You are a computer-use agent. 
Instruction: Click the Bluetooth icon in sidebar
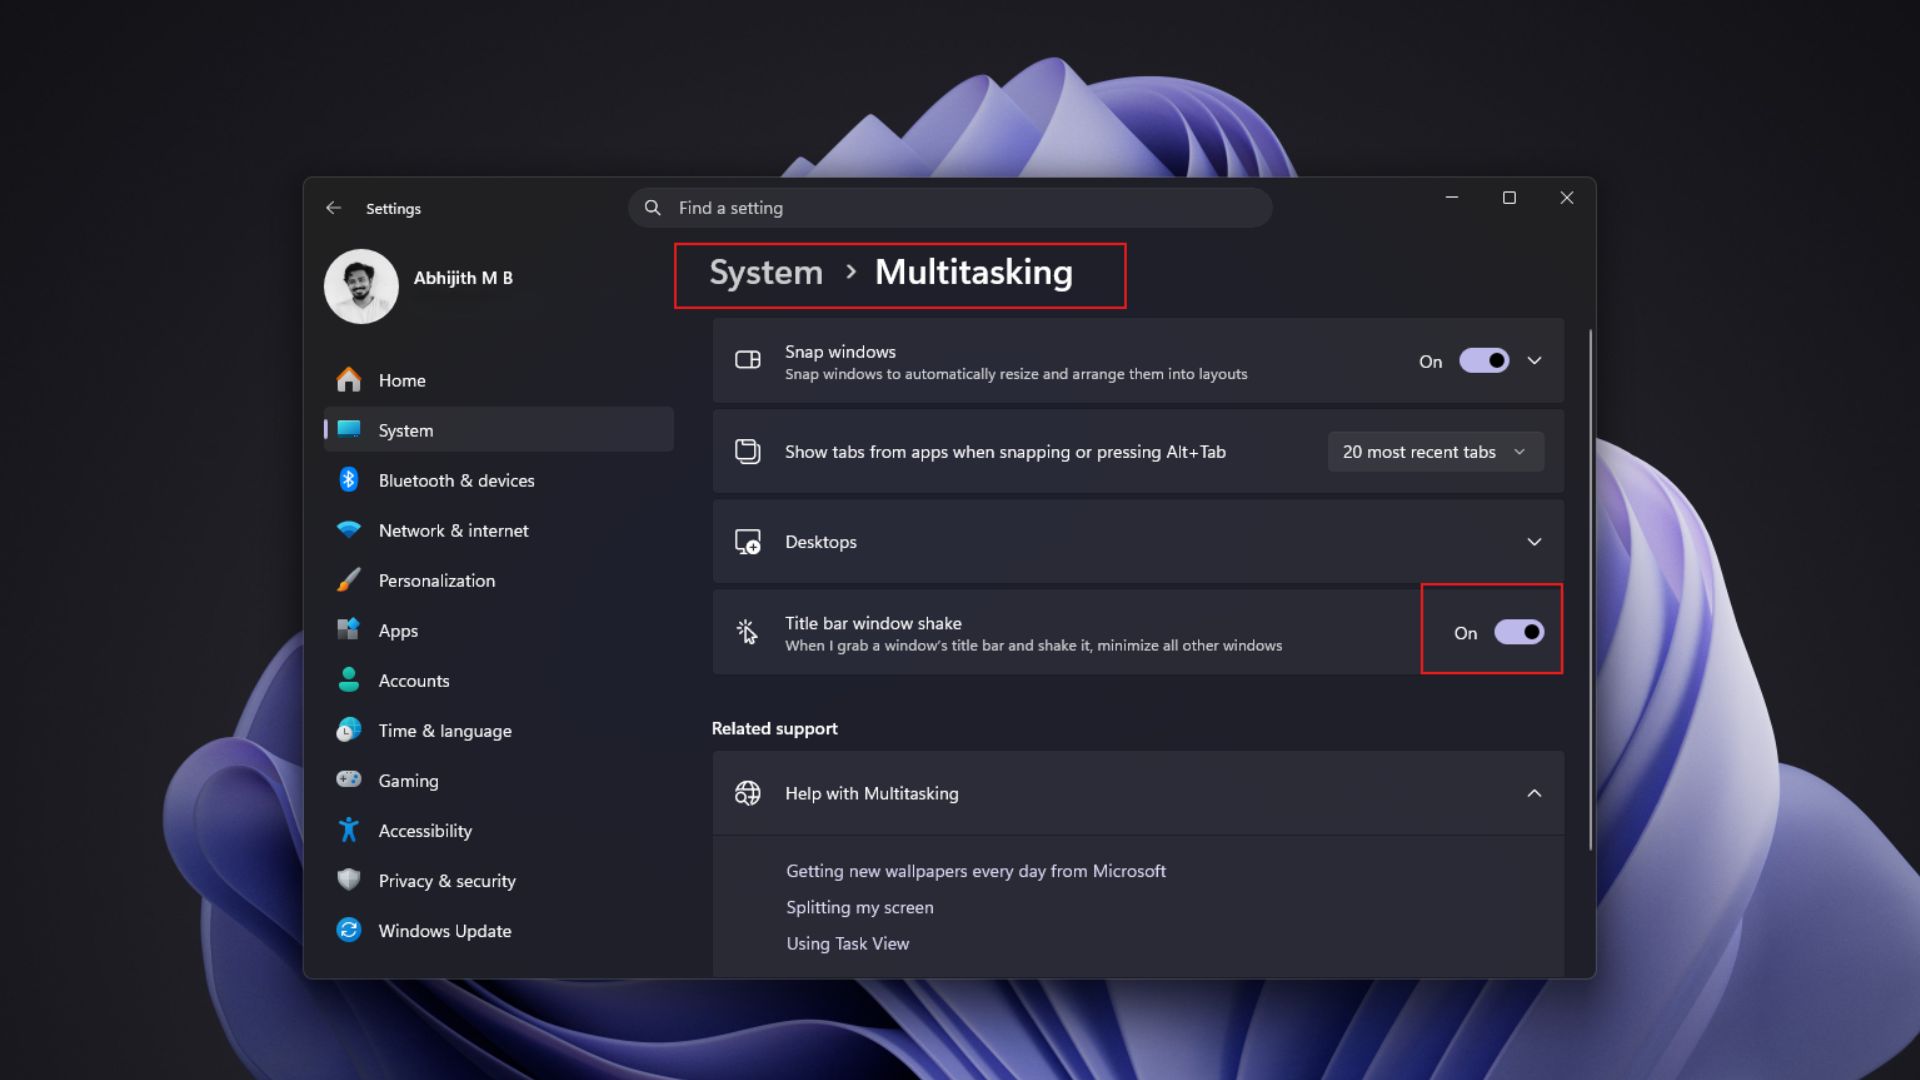tap(348, 480)
